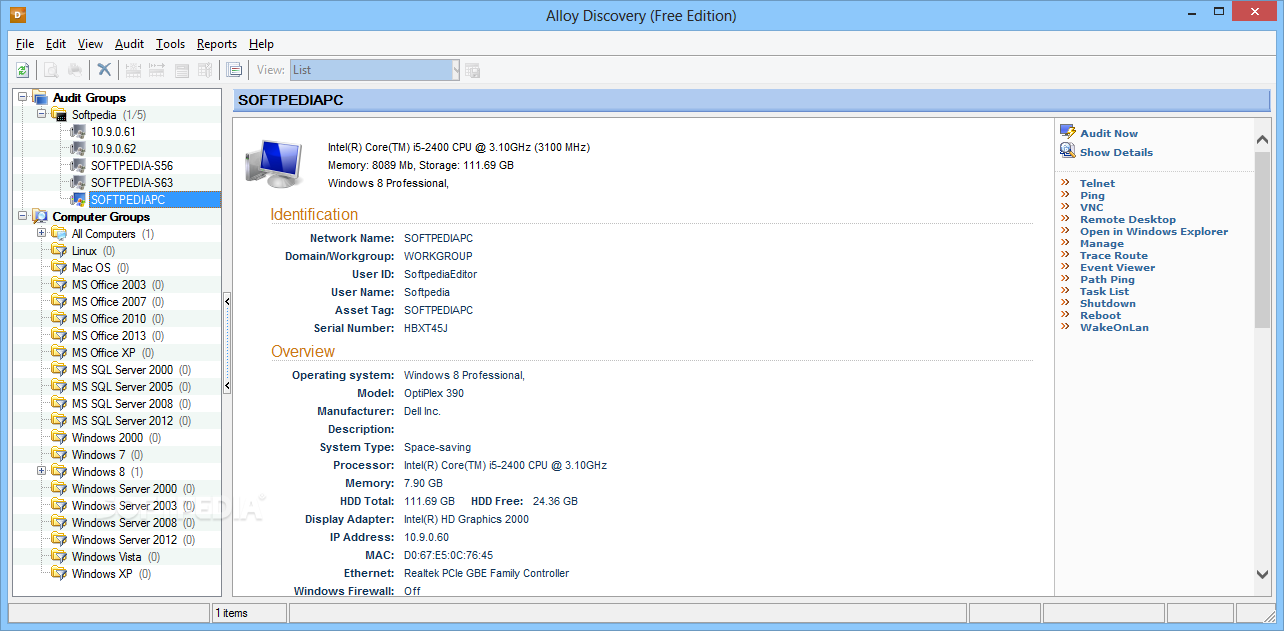The image size is (1284, 631).
Task: Collapse the Audit Groups tree node
Action: click(x=23, y=98)
